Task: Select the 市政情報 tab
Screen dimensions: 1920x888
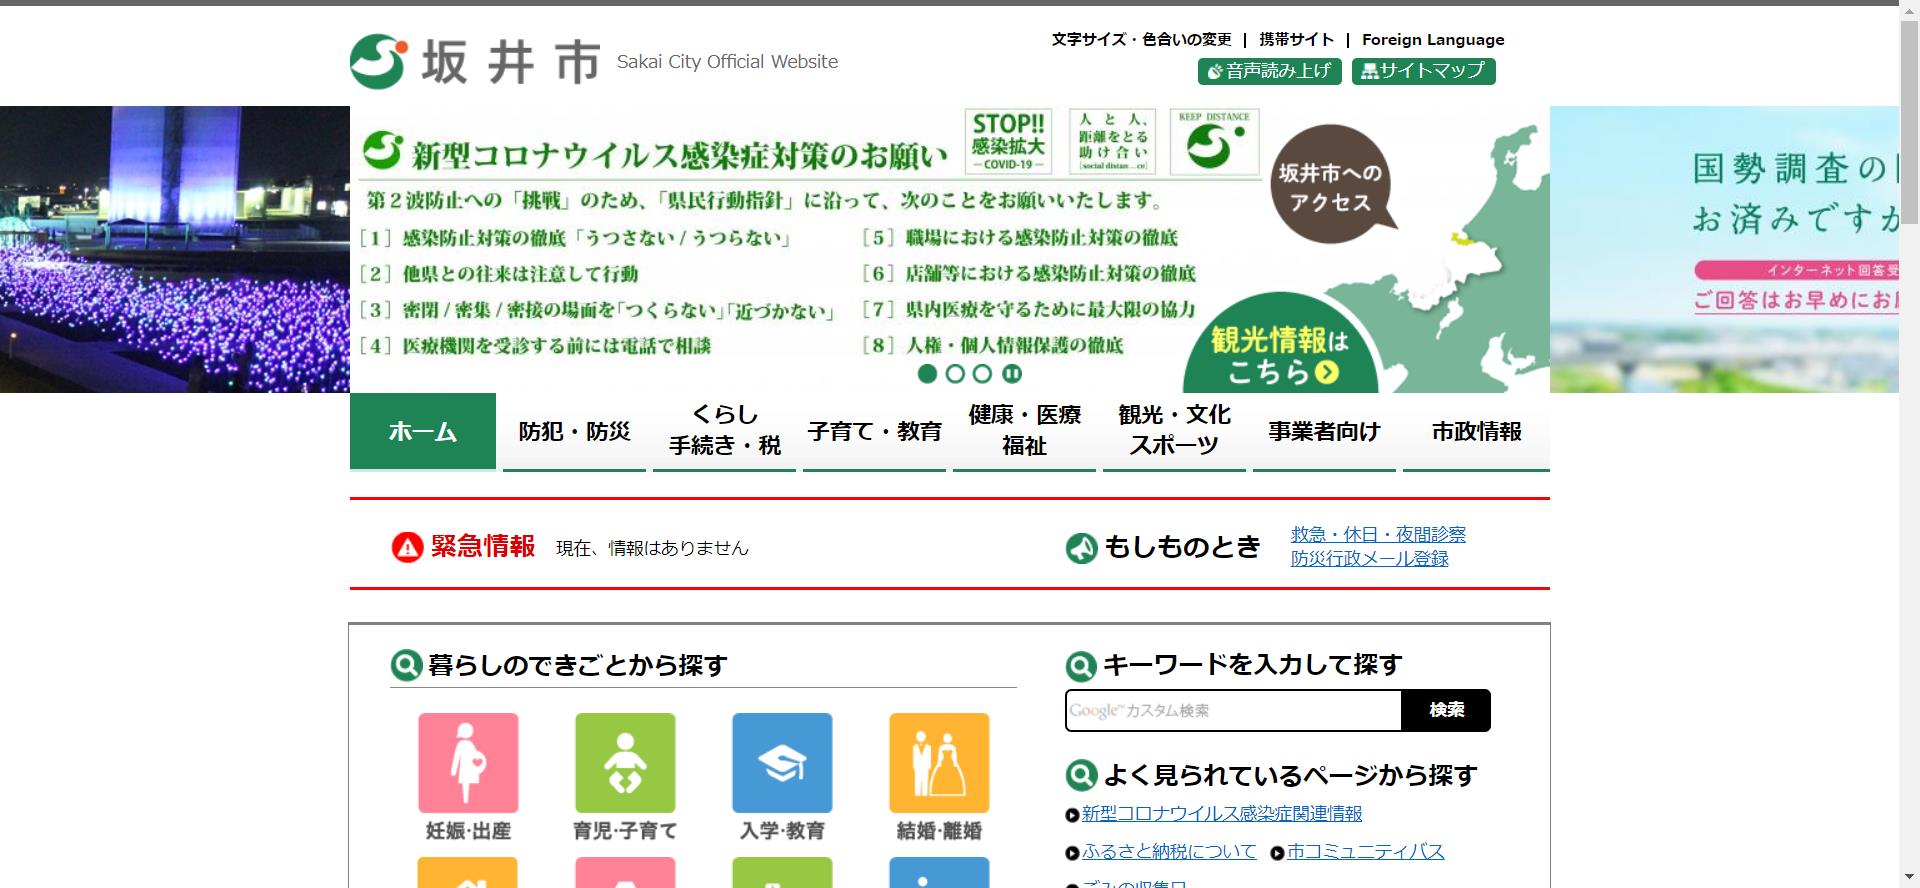Action: click(x=1476, y=431)
